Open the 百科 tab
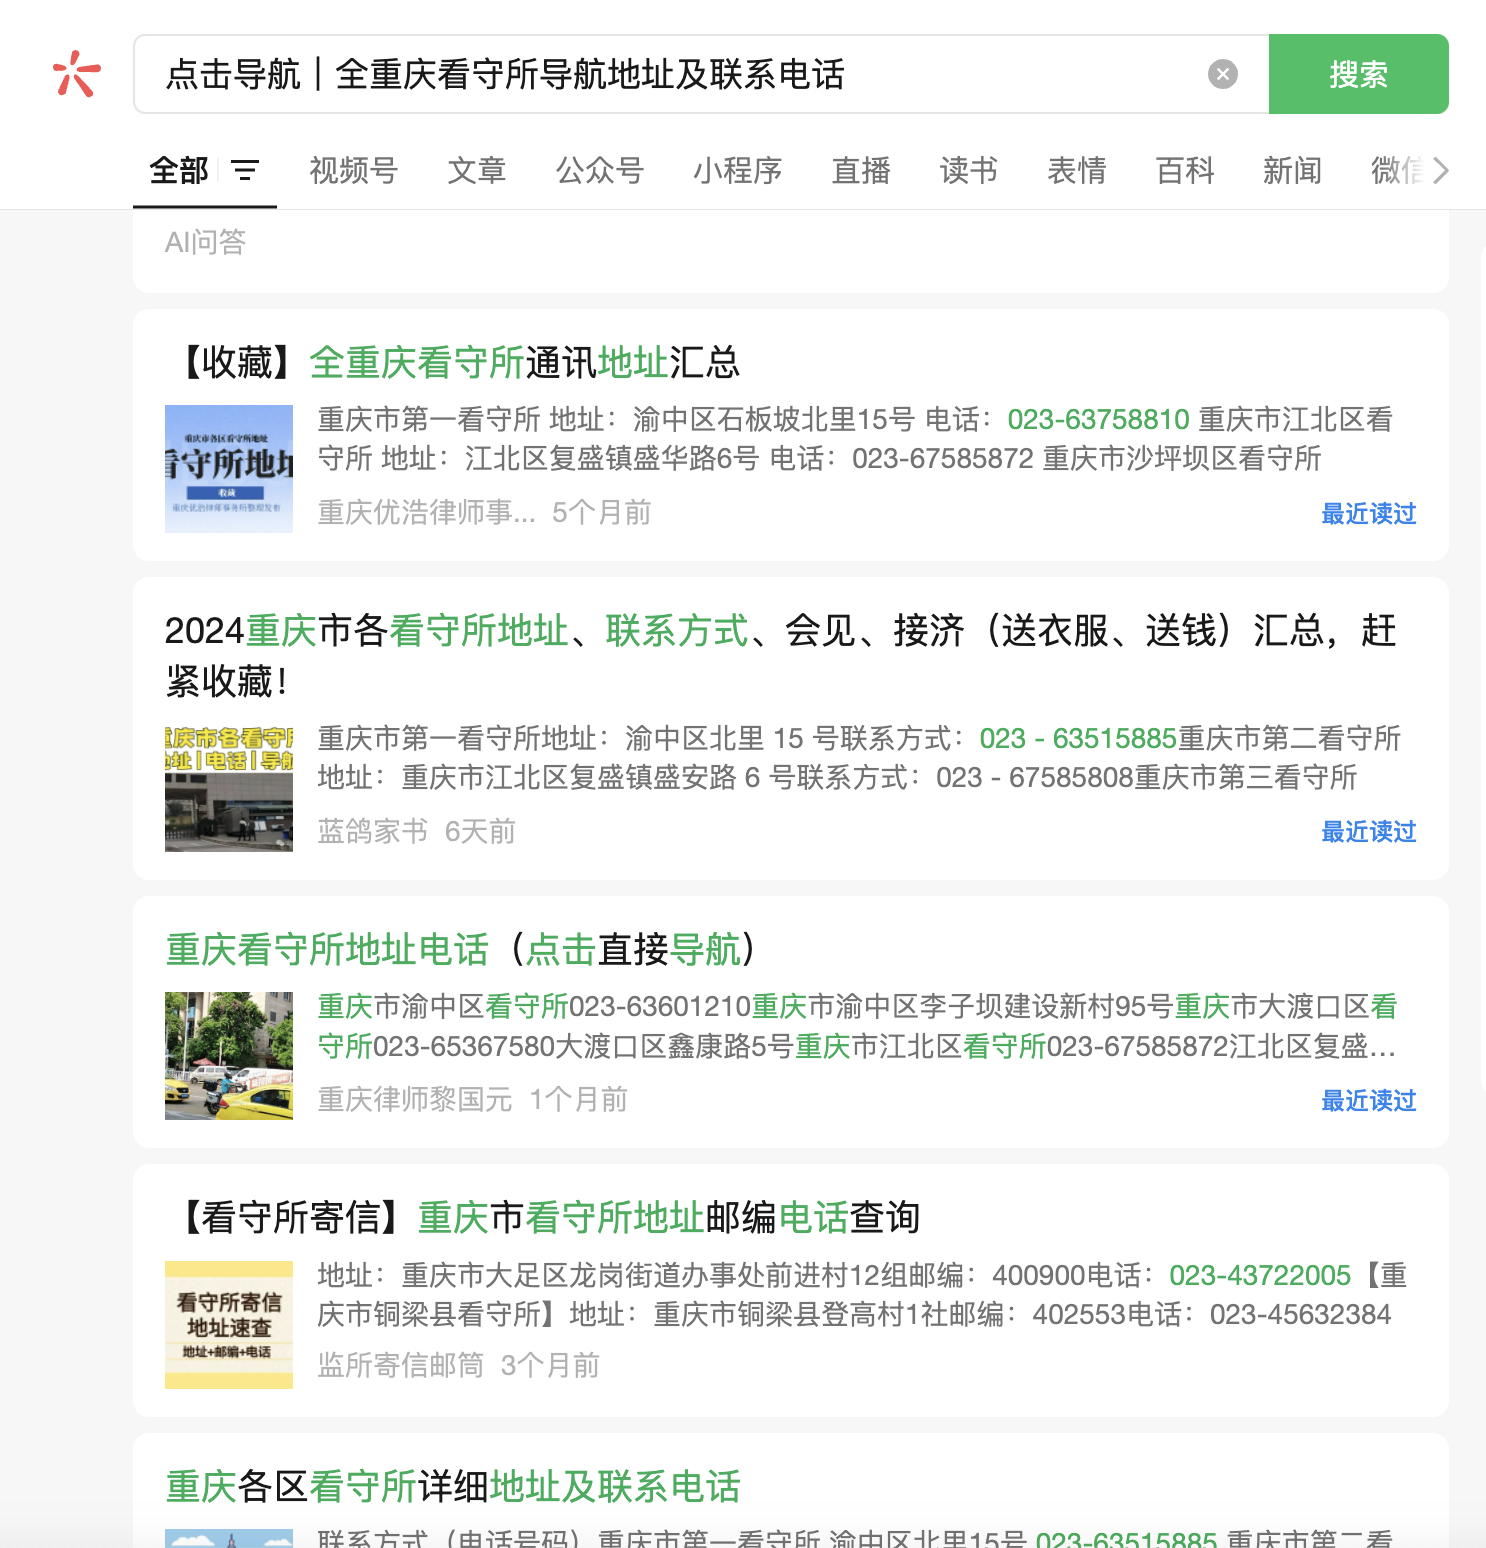Viewport: 1486px width, 1548px height. point(1184,170)
